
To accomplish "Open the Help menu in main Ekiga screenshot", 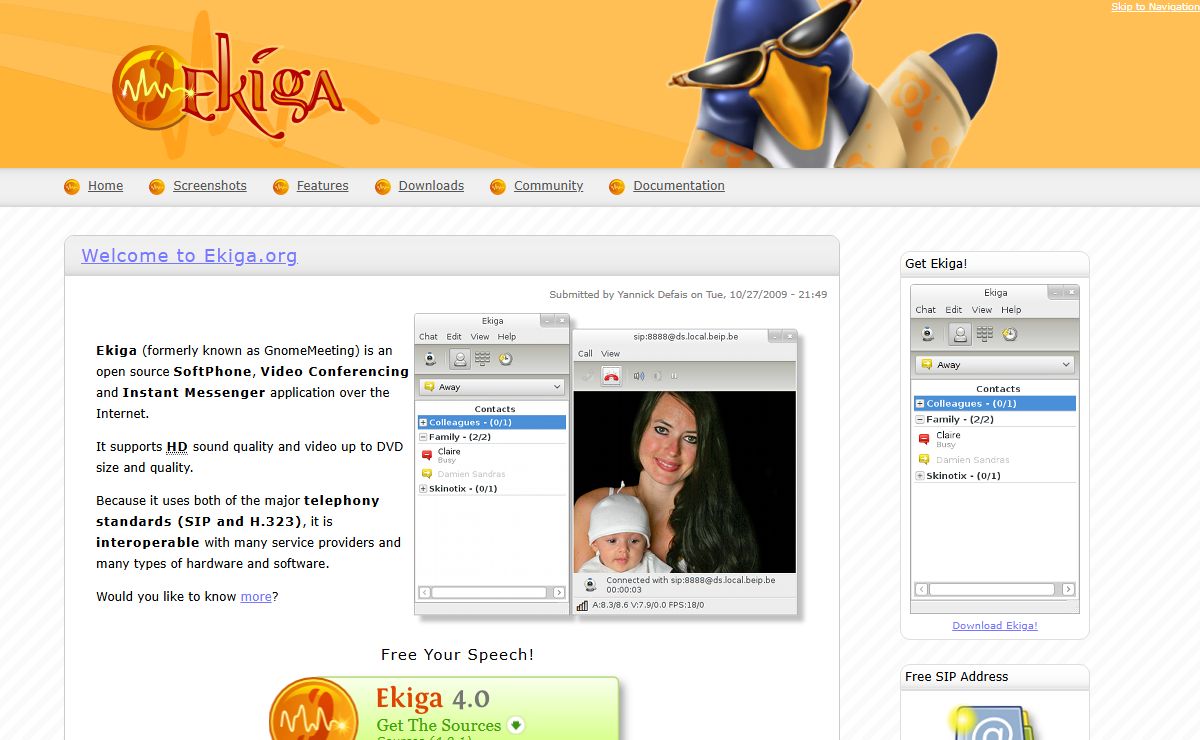I will pyautogui.click(x=507, y=337).
